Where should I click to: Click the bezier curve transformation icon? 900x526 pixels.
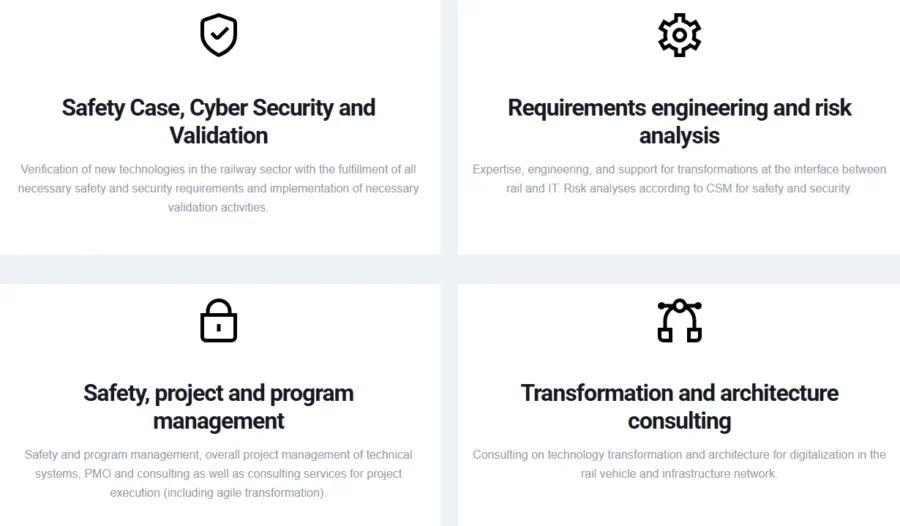680,320
